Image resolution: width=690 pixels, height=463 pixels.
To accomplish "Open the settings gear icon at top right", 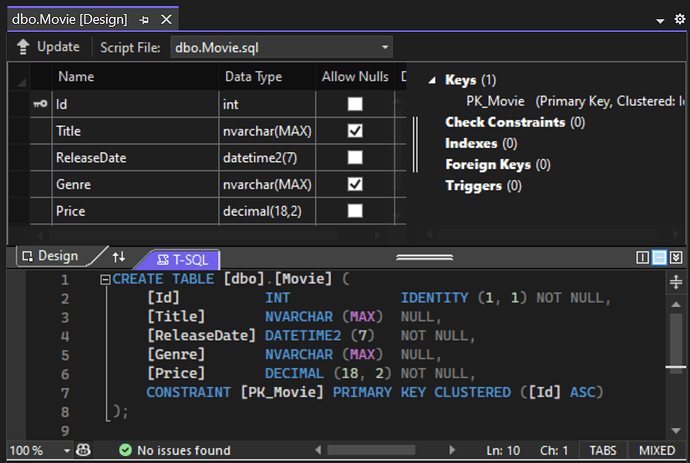I will [x=679, y=19].
